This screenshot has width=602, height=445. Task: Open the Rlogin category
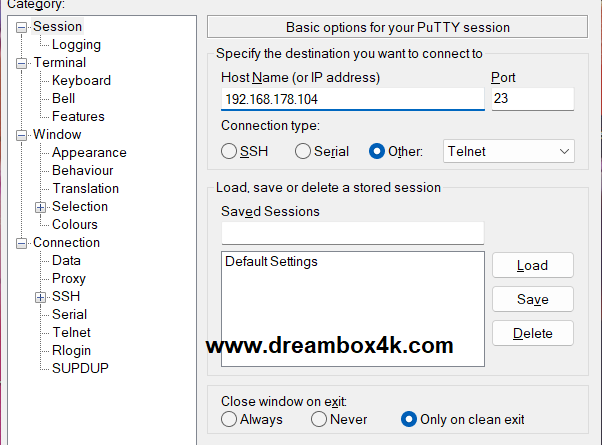[71, 351]
